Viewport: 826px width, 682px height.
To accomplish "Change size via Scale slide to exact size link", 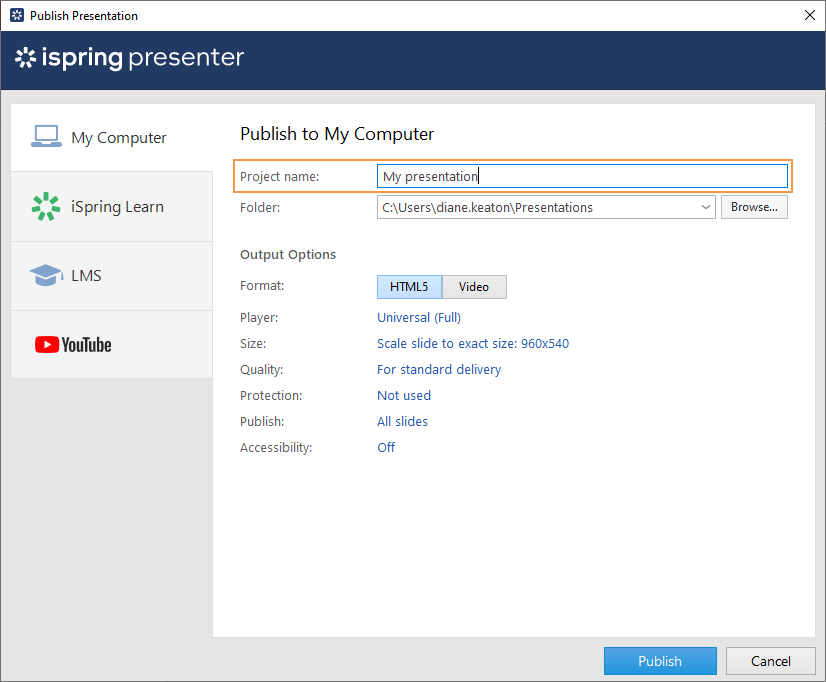I will (472, 343).
